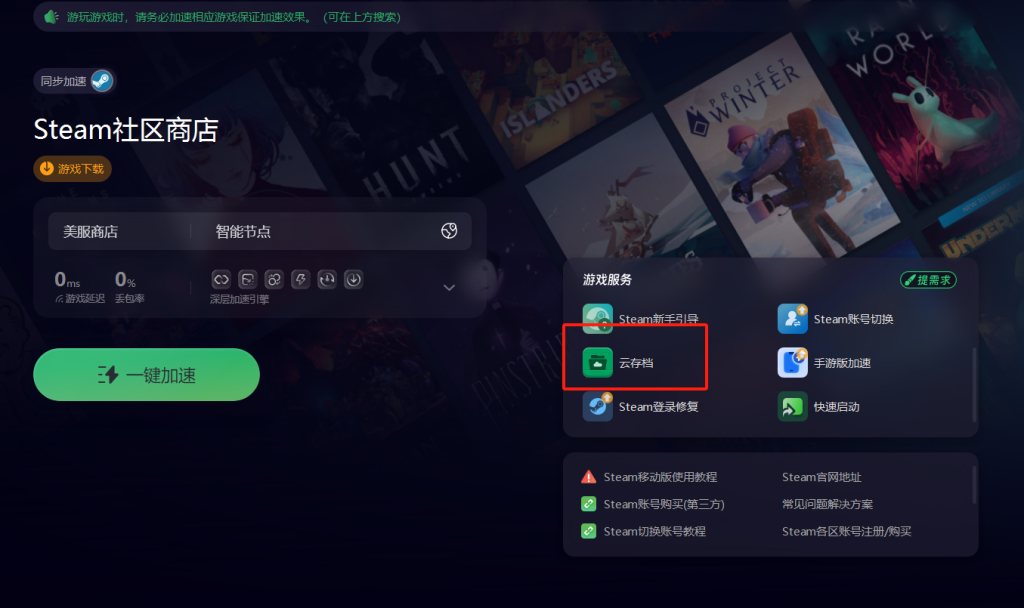
Task: Click the 提需求 feedback button
Action: pos(928,280)
